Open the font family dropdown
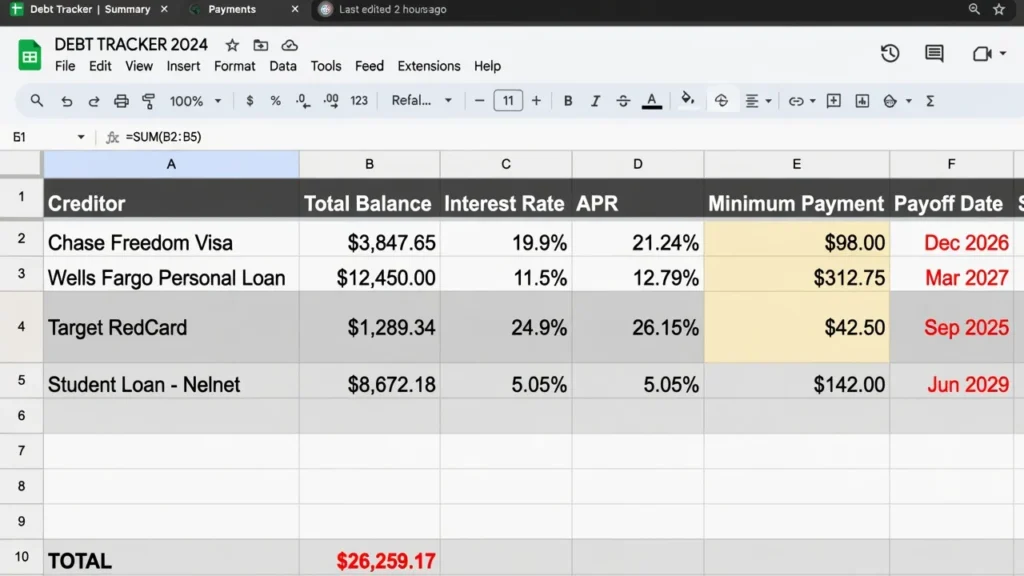1024x576 pixels. (422, 101)
